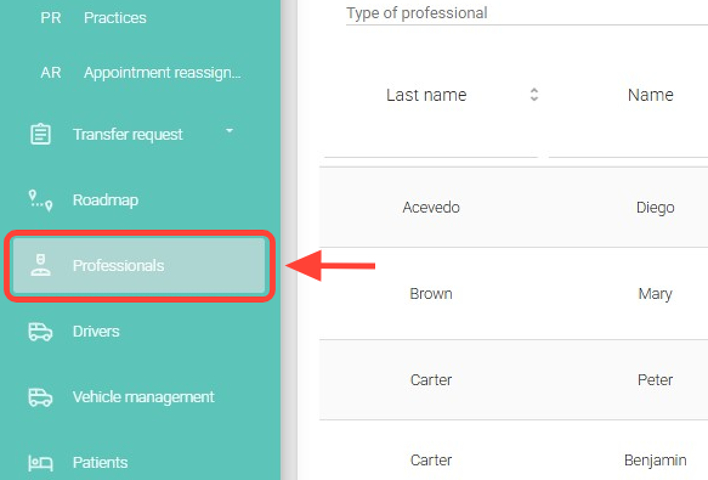Select the Brown Mary row
The height and width of the screenshot is (480, 708).
tap(514, 294)
